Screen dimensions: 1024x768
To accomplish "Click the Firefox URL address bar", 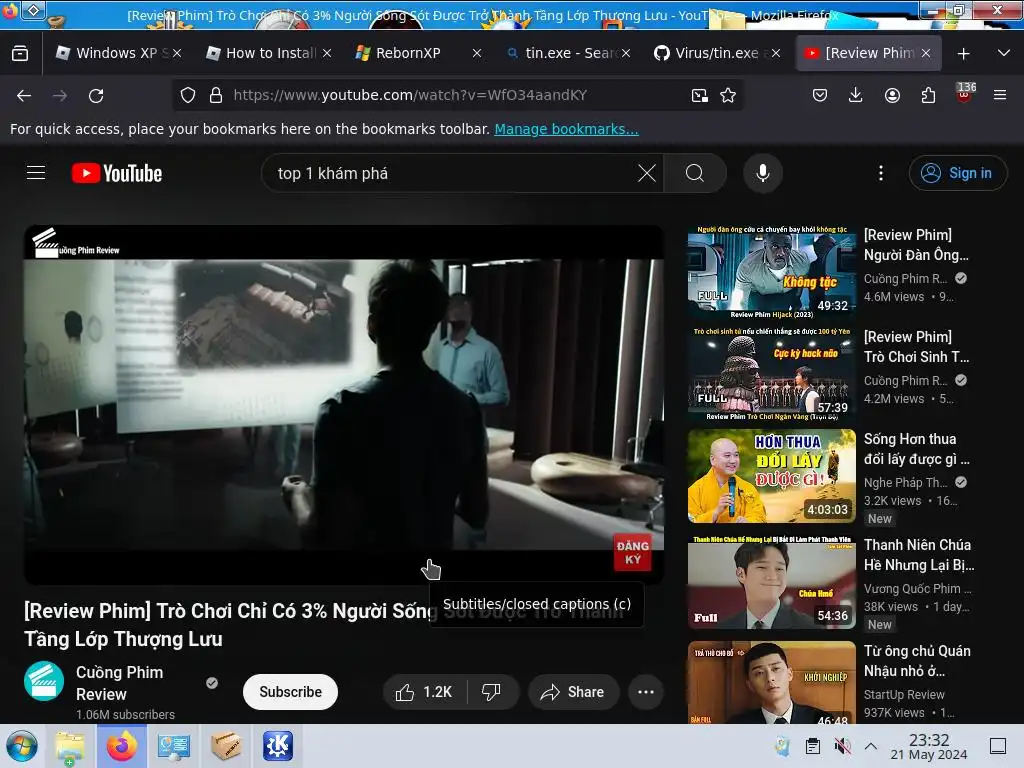I will (x=457, y=95).
